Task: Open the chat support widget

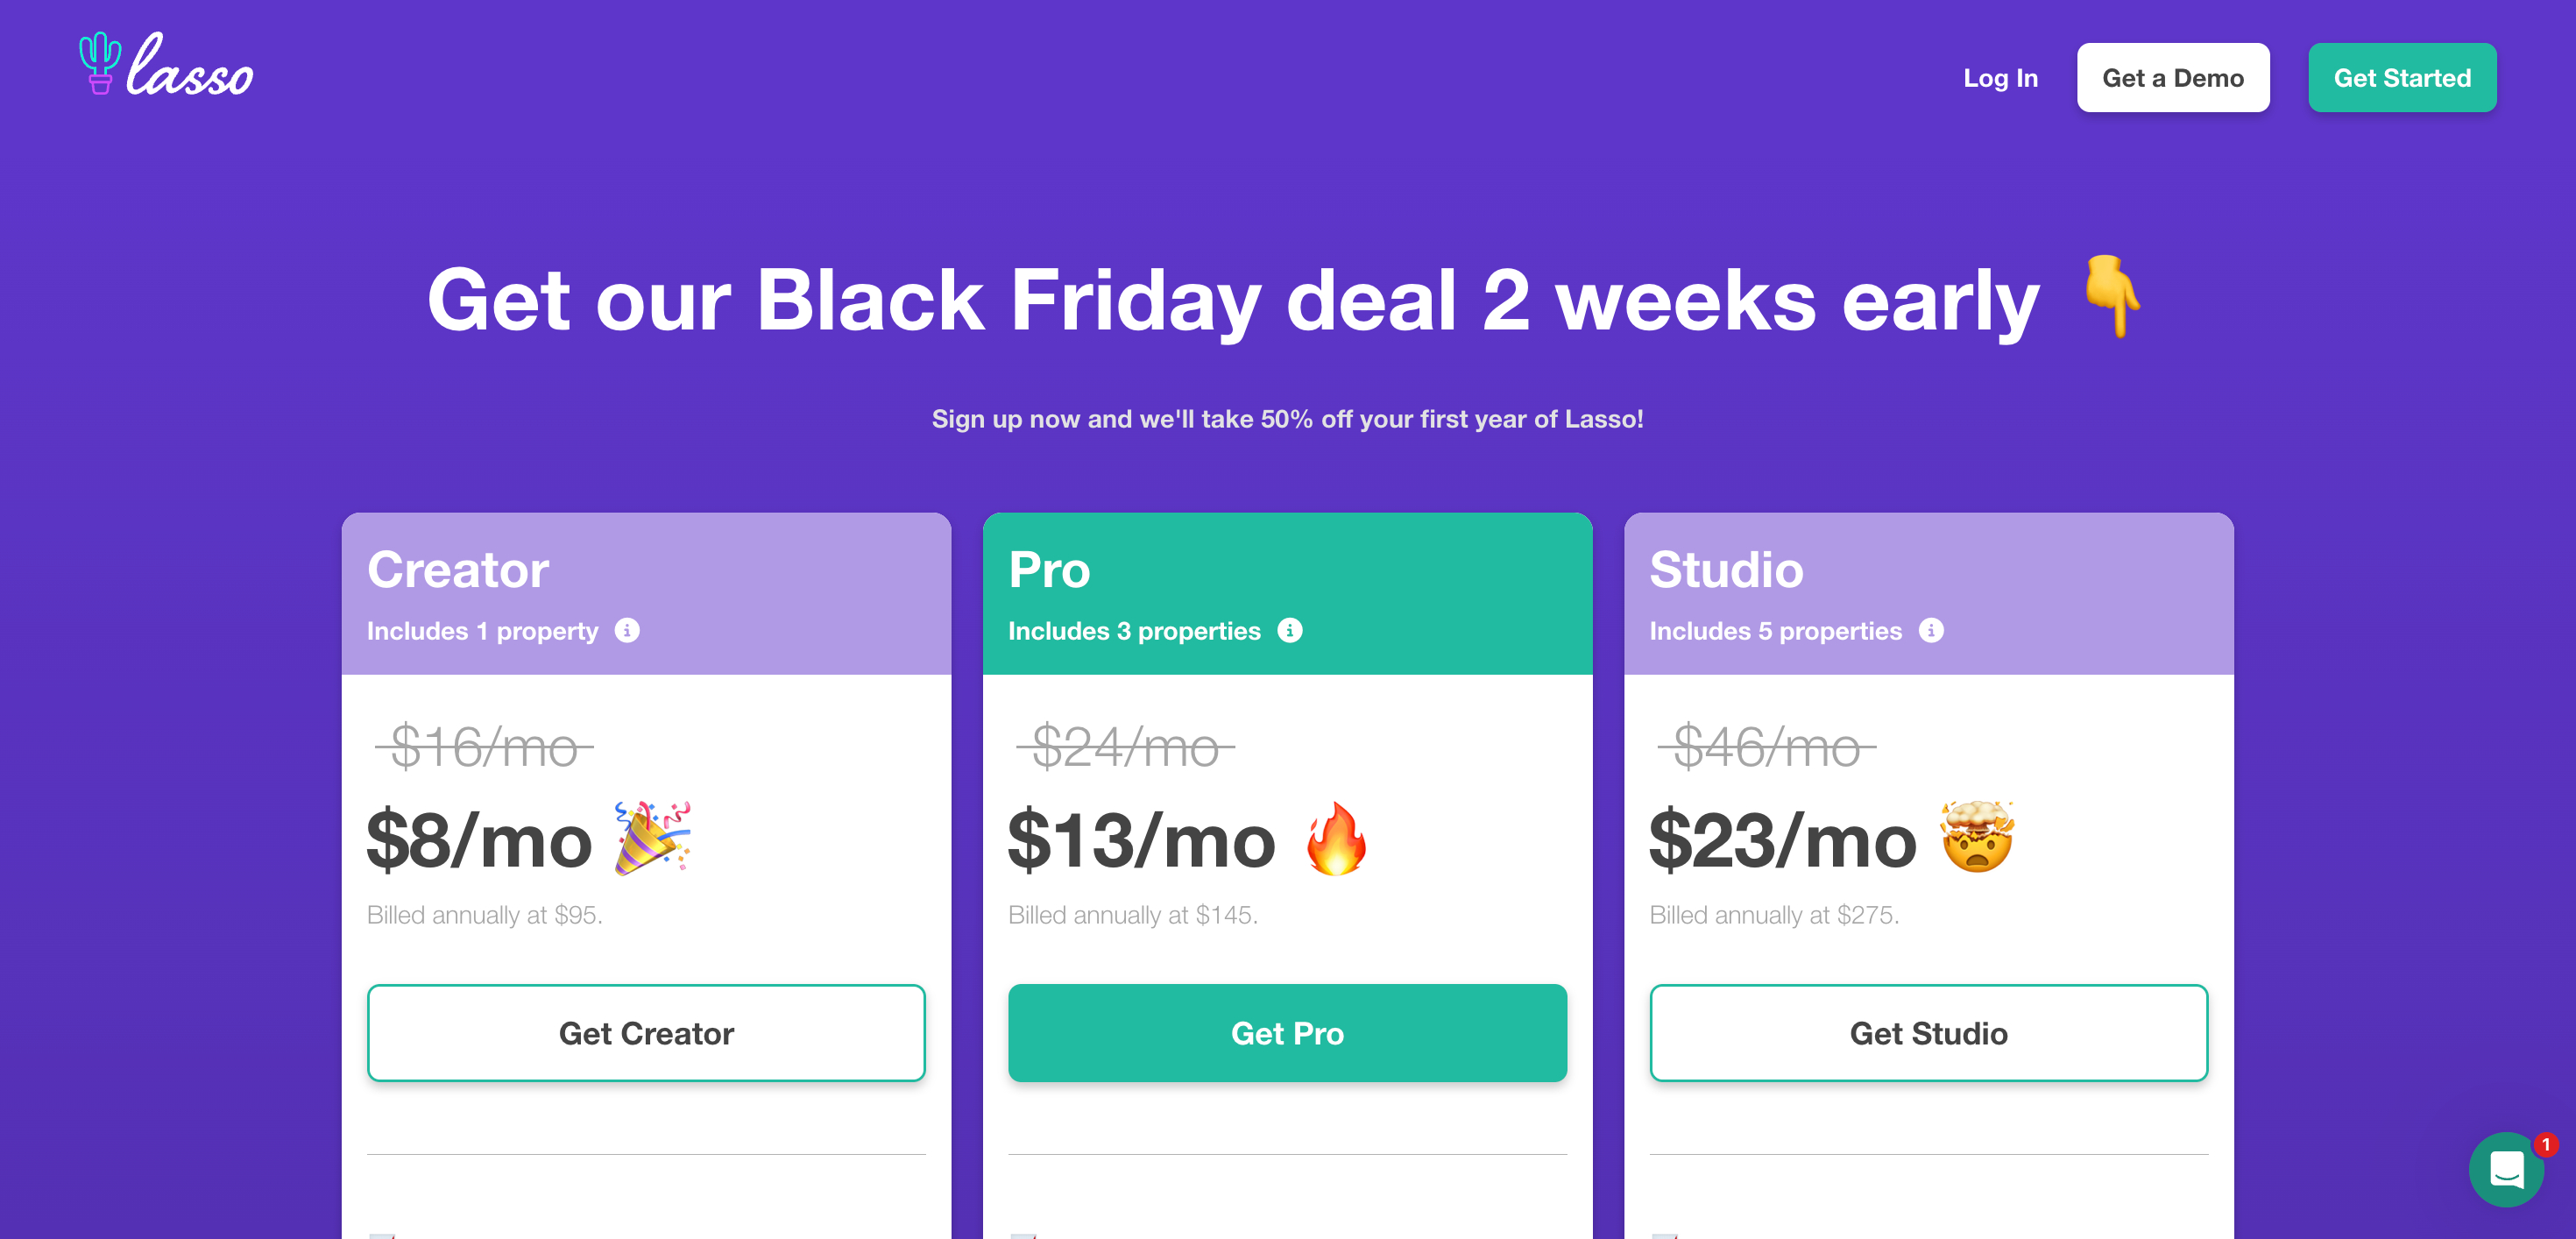Action: (x=2506, y=1168)
